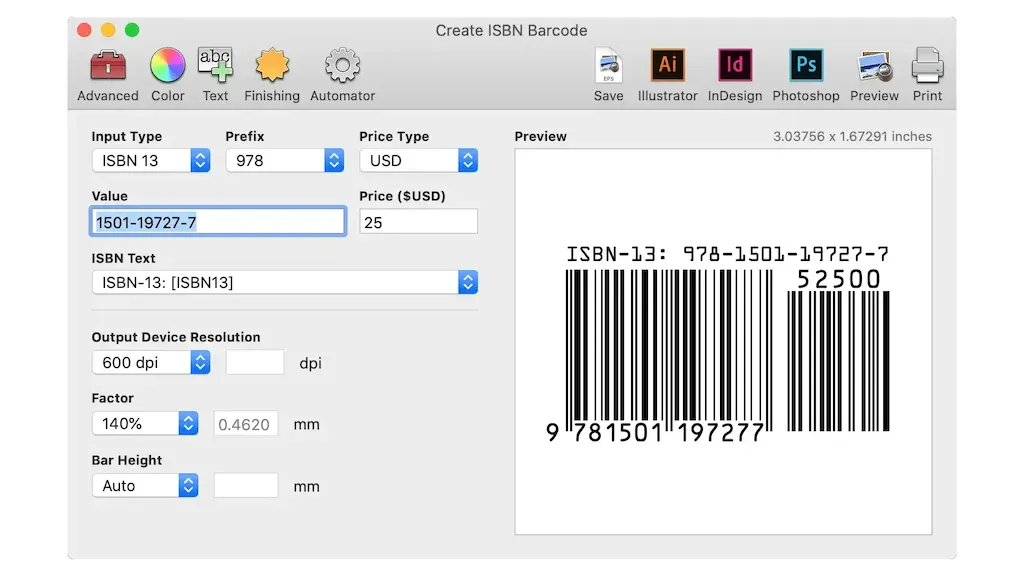Click the Value field with 1501-19727-7
This screenshot has width=1024, height=576.
(218, 221)
